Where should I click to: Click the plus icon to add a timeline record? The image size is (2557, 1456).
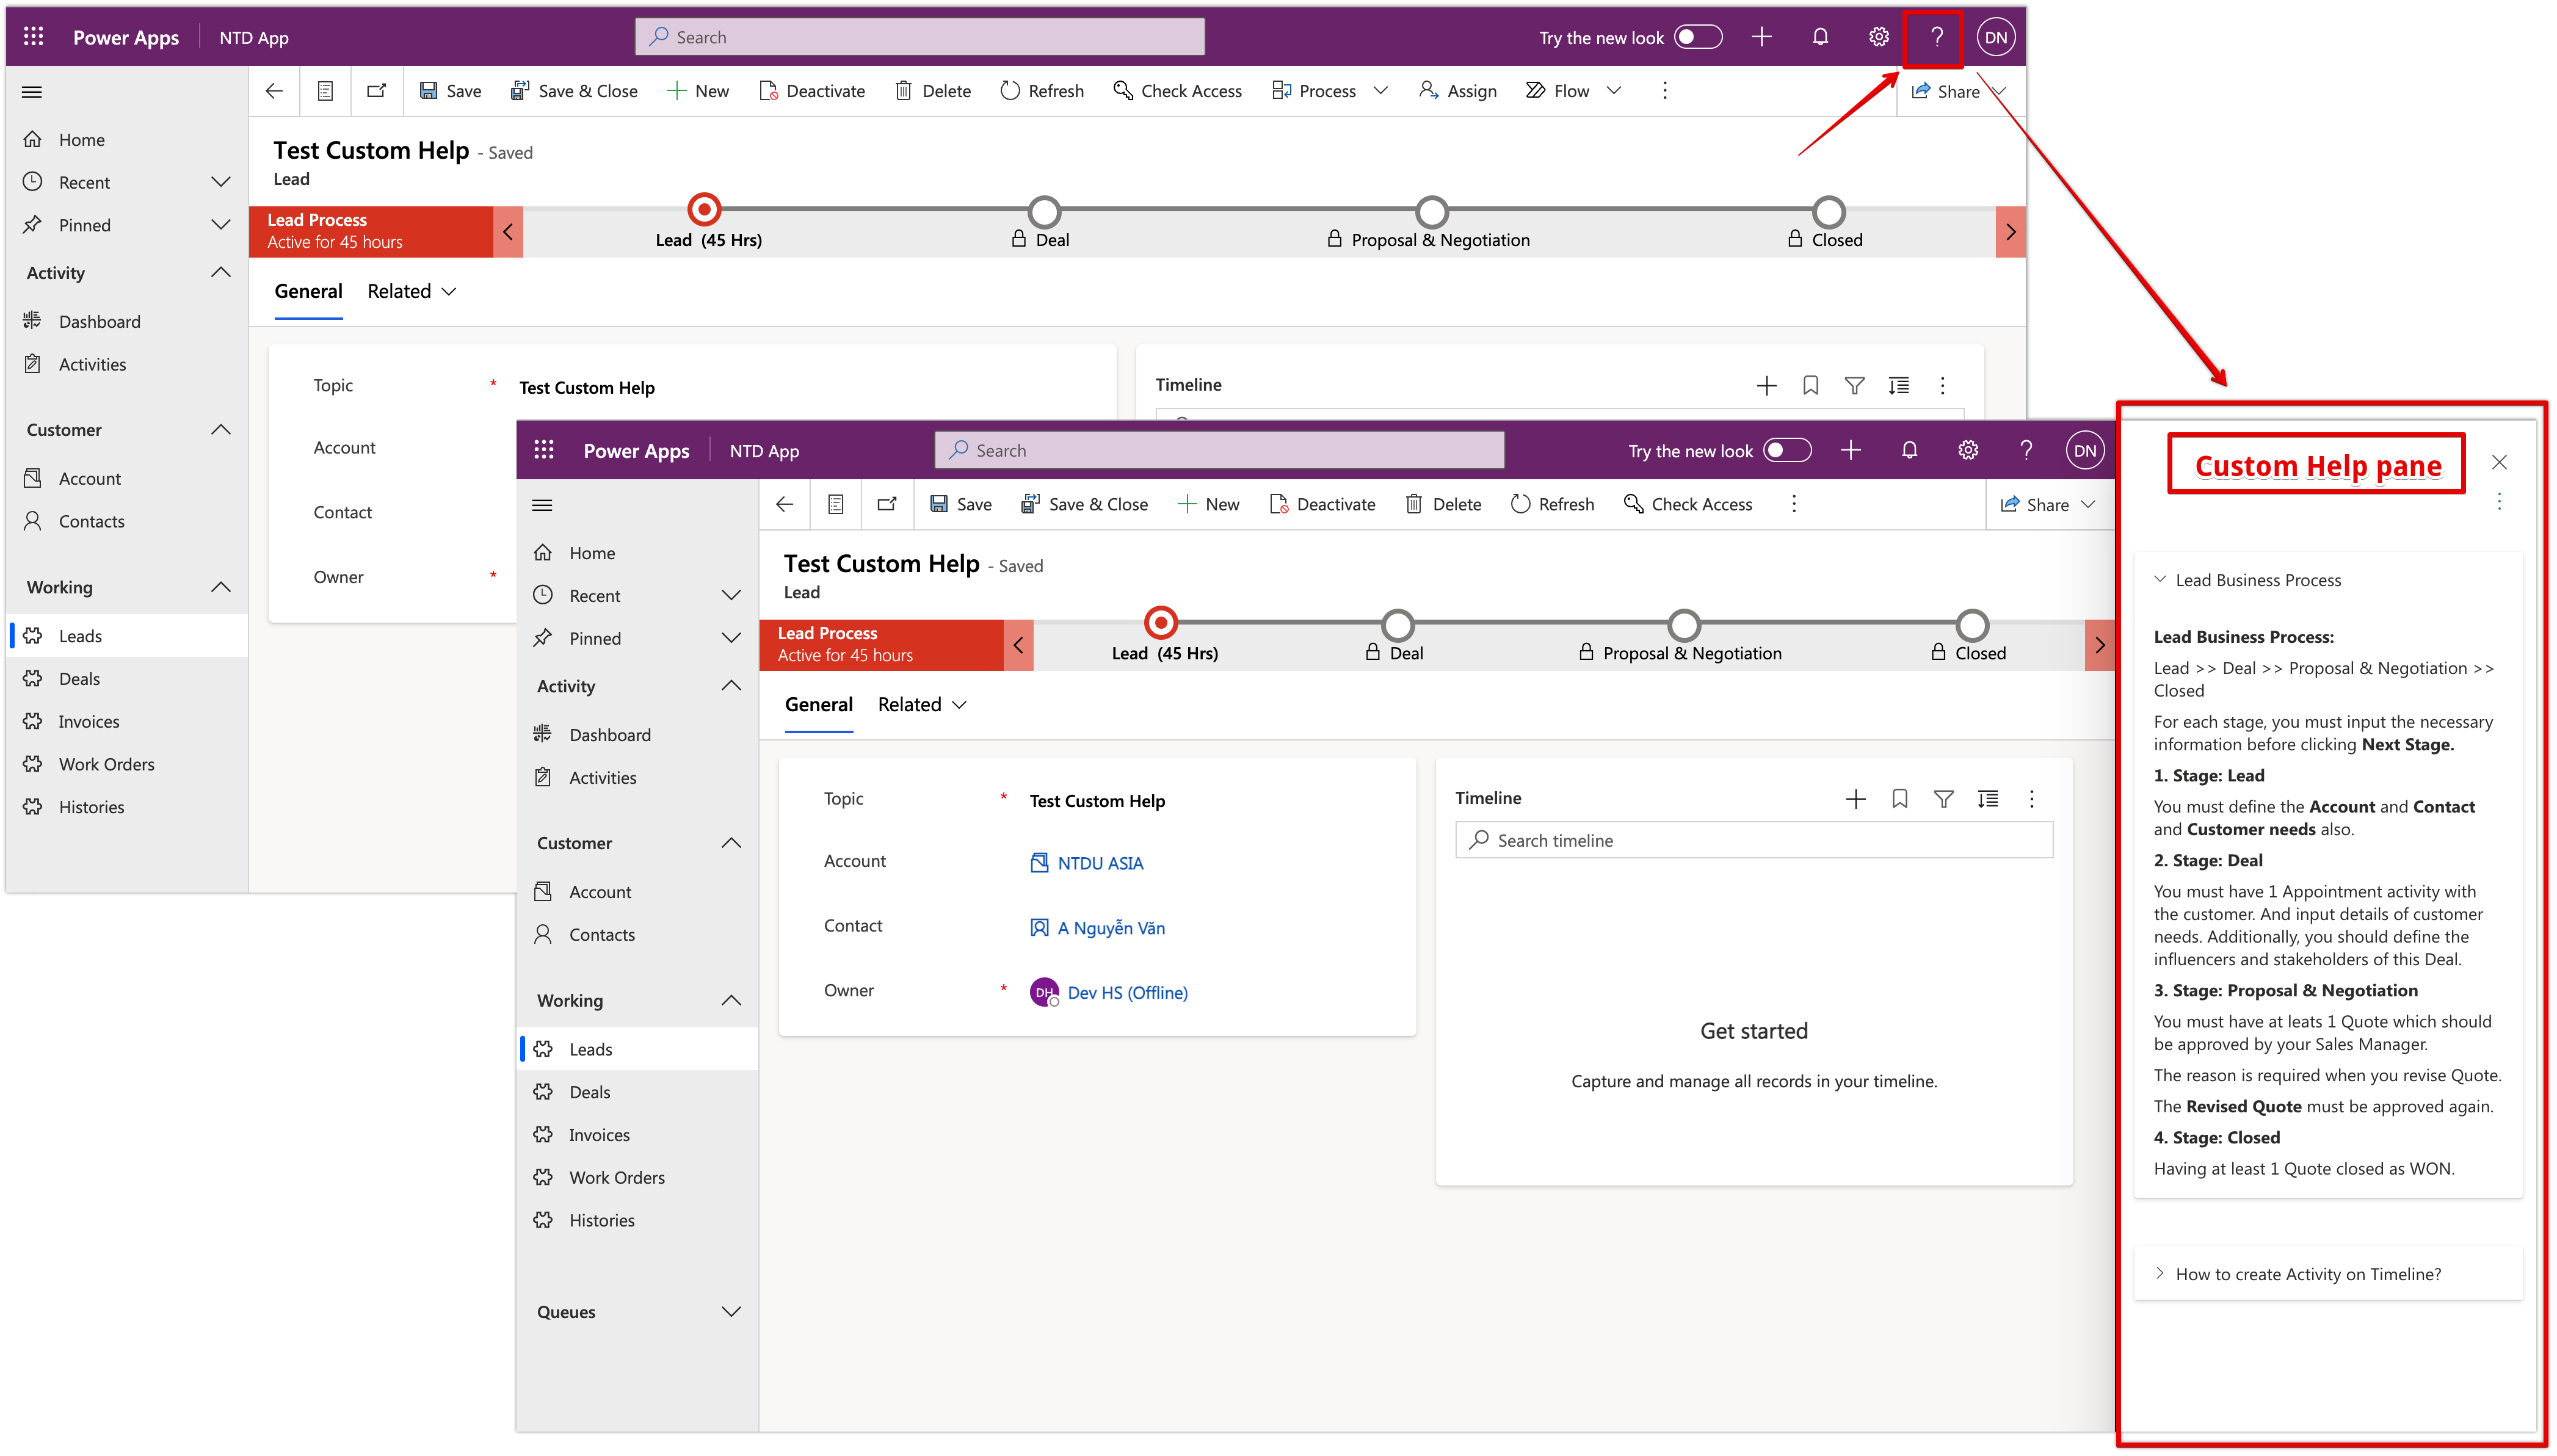coord(1855,798)
